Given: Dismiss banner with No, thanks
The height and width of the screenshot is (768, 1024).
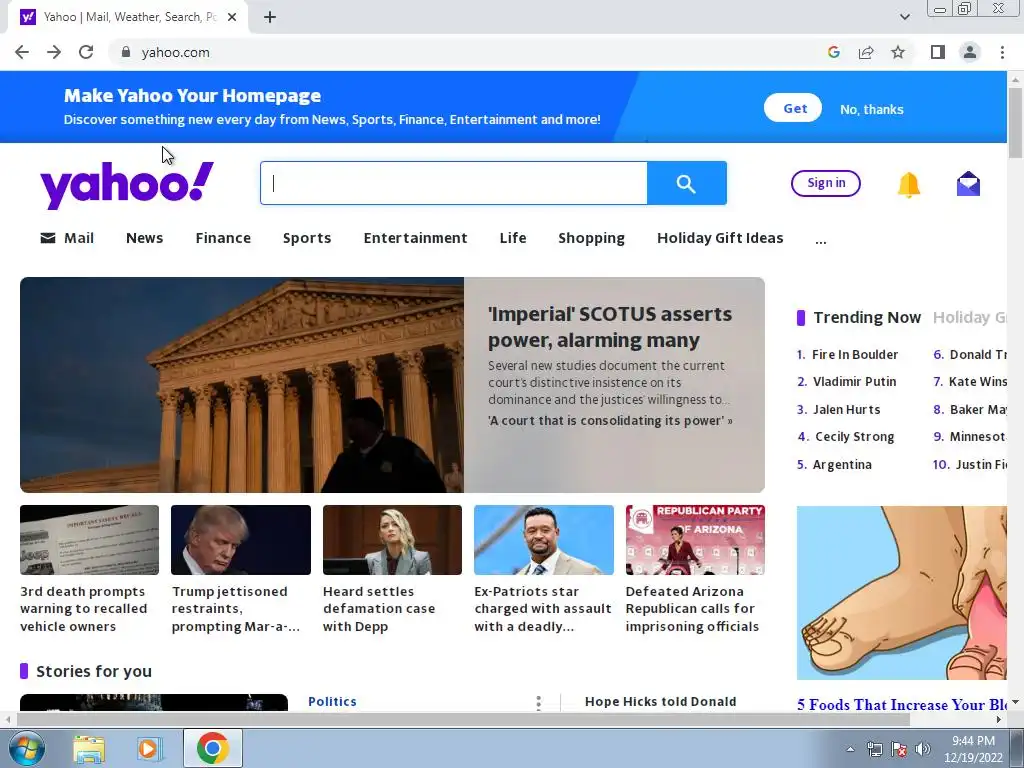Looking at the screenshot, I should click(x=872, y=109).
